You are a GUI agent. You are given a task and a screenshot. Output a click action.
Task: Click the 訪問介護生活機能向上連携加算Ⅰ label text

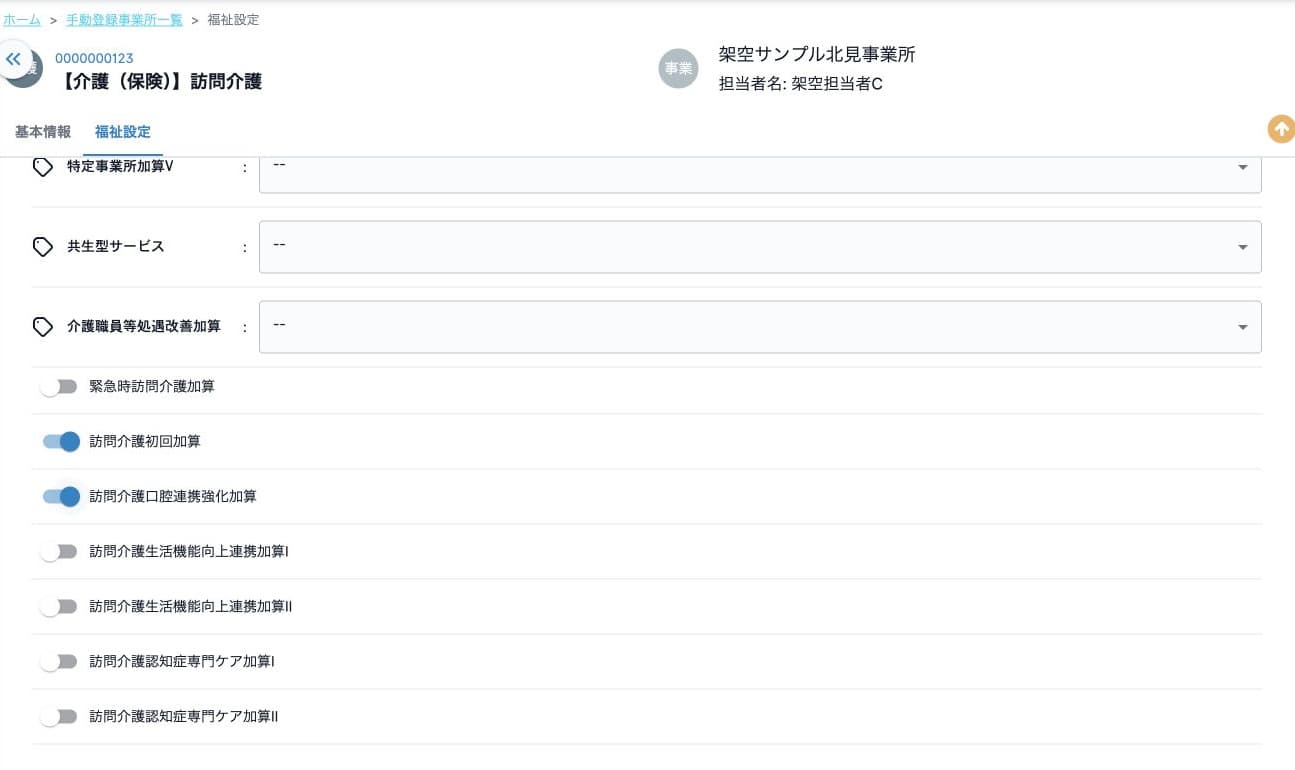click(189, 552)
